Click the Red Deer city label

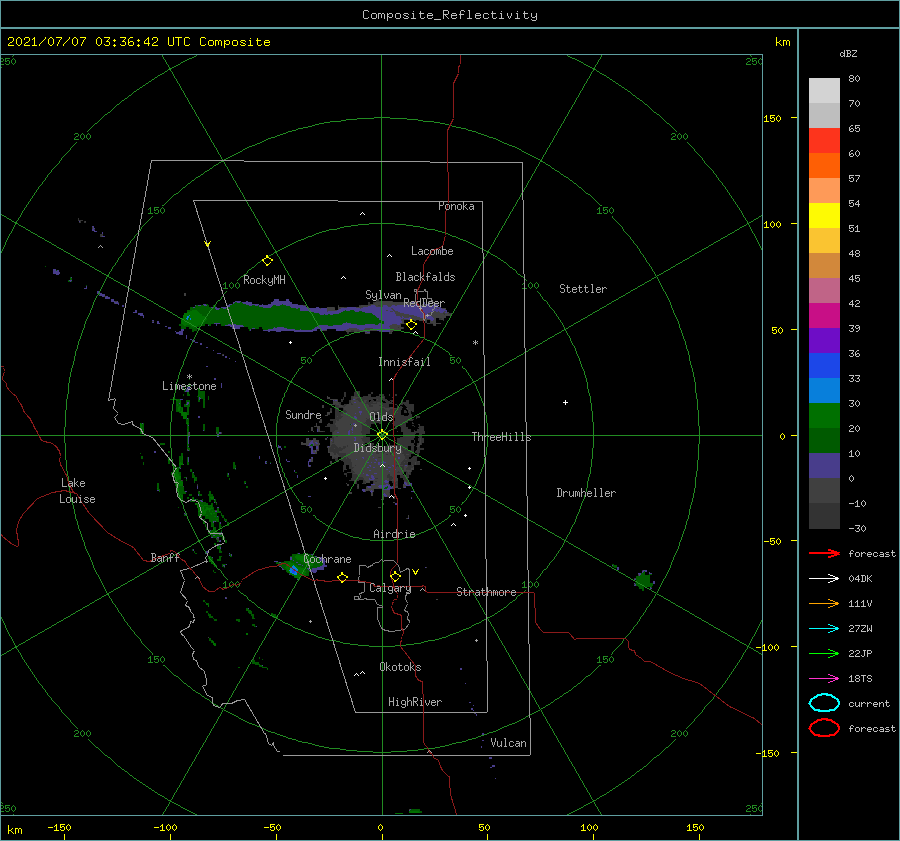424,303
